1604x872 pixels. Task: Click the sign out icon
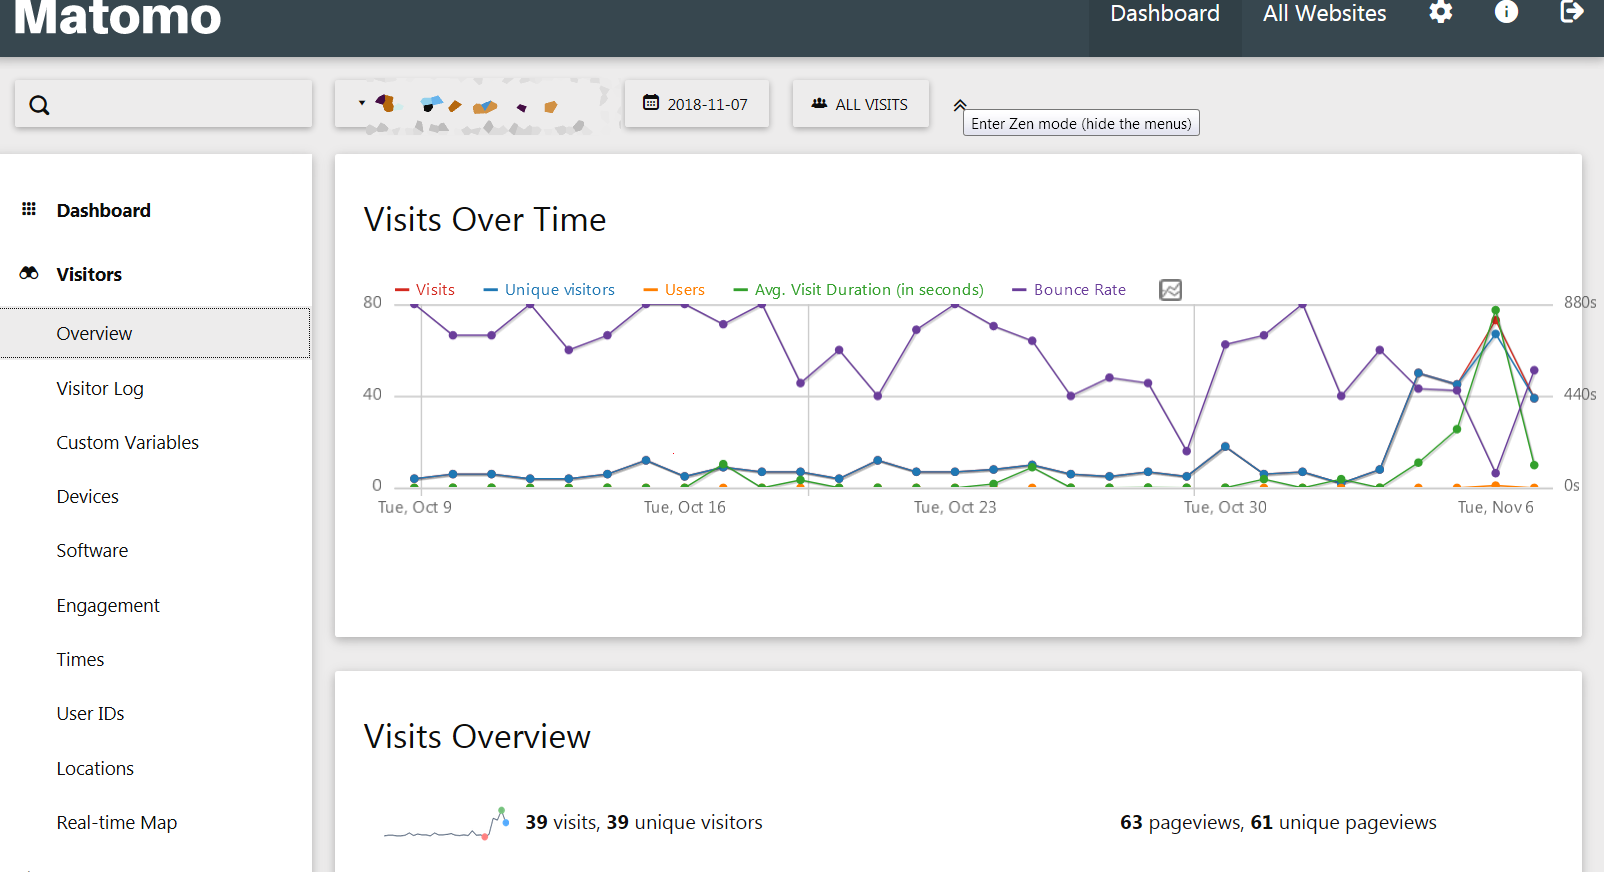(1571, 13)
